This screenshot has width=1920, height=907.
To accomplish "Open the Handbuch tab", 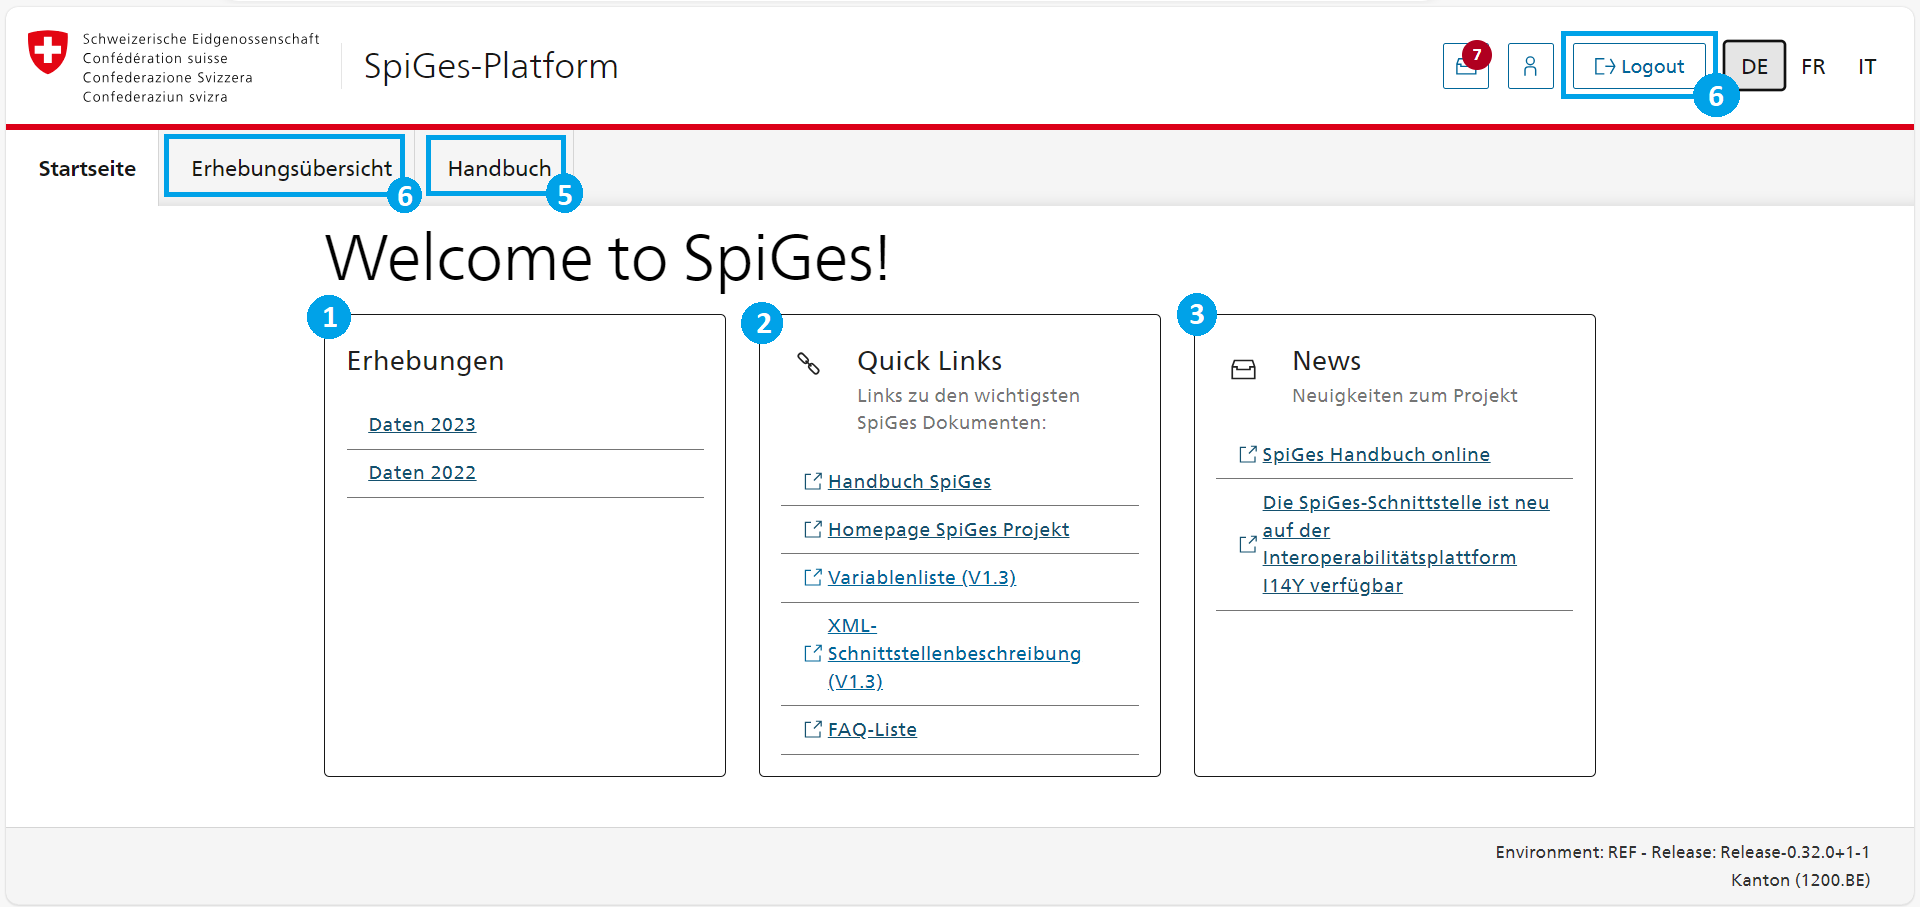I will [499, 168].
